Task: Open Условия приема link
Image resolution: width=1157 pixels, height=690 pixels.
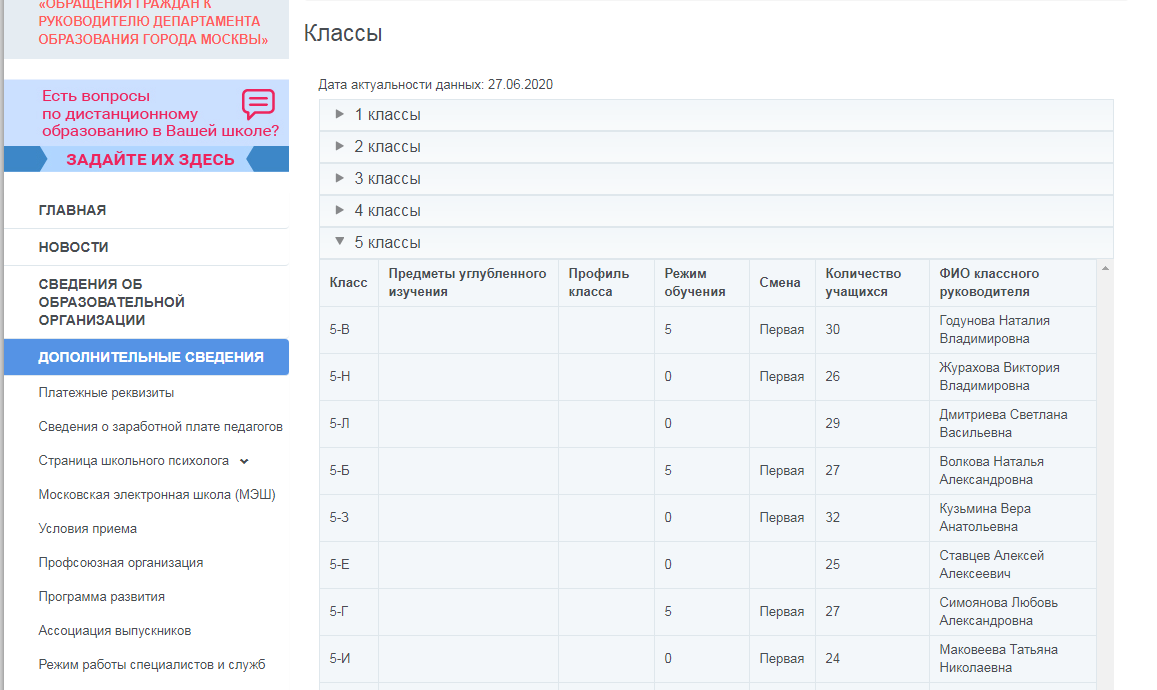Action: point(88,528)
